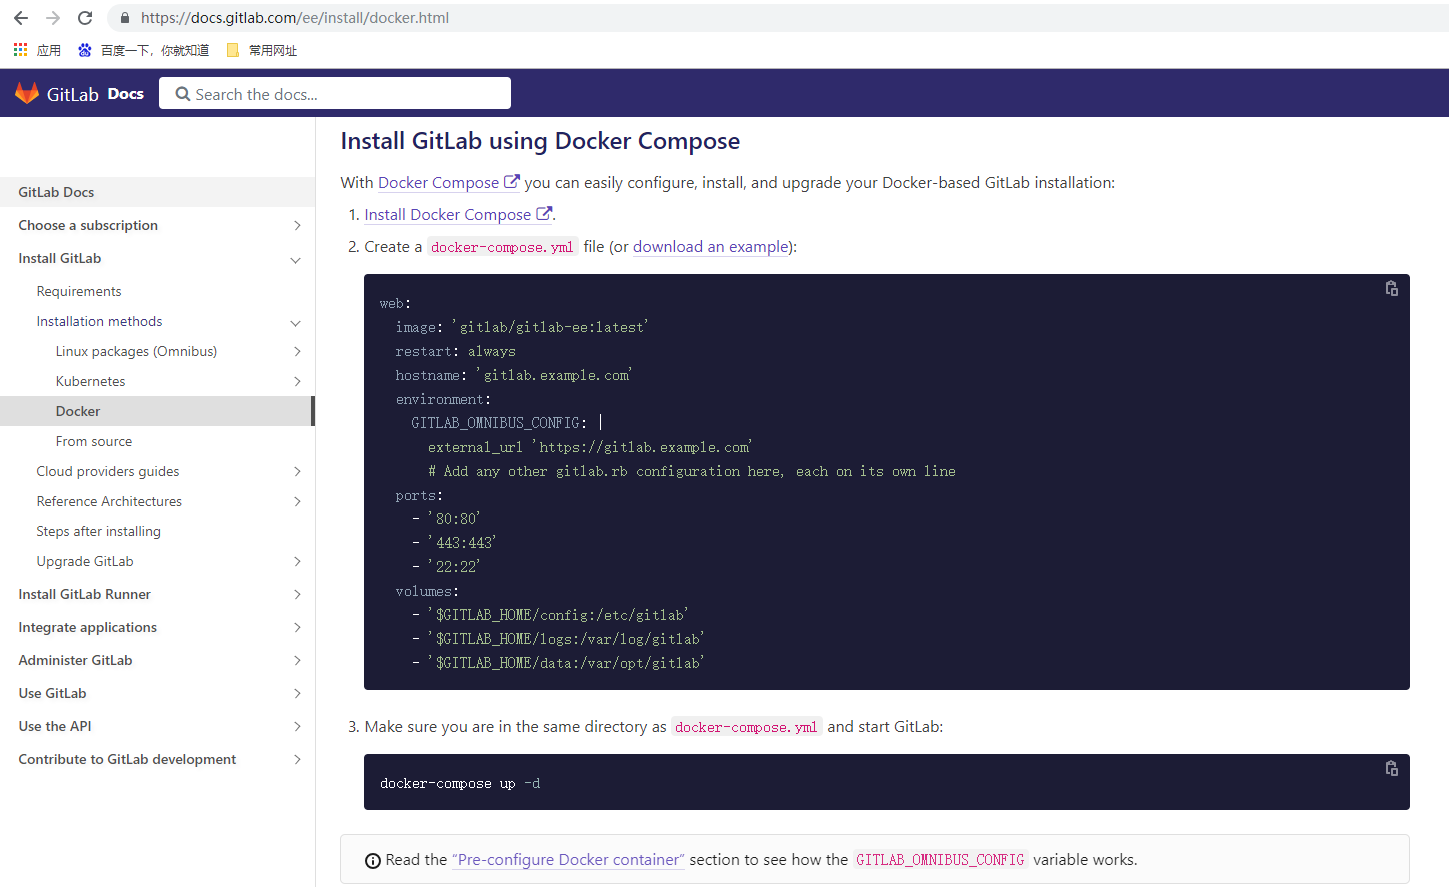Expand Reference Architectures chevron
The image size is (1449, 887).
297,501
